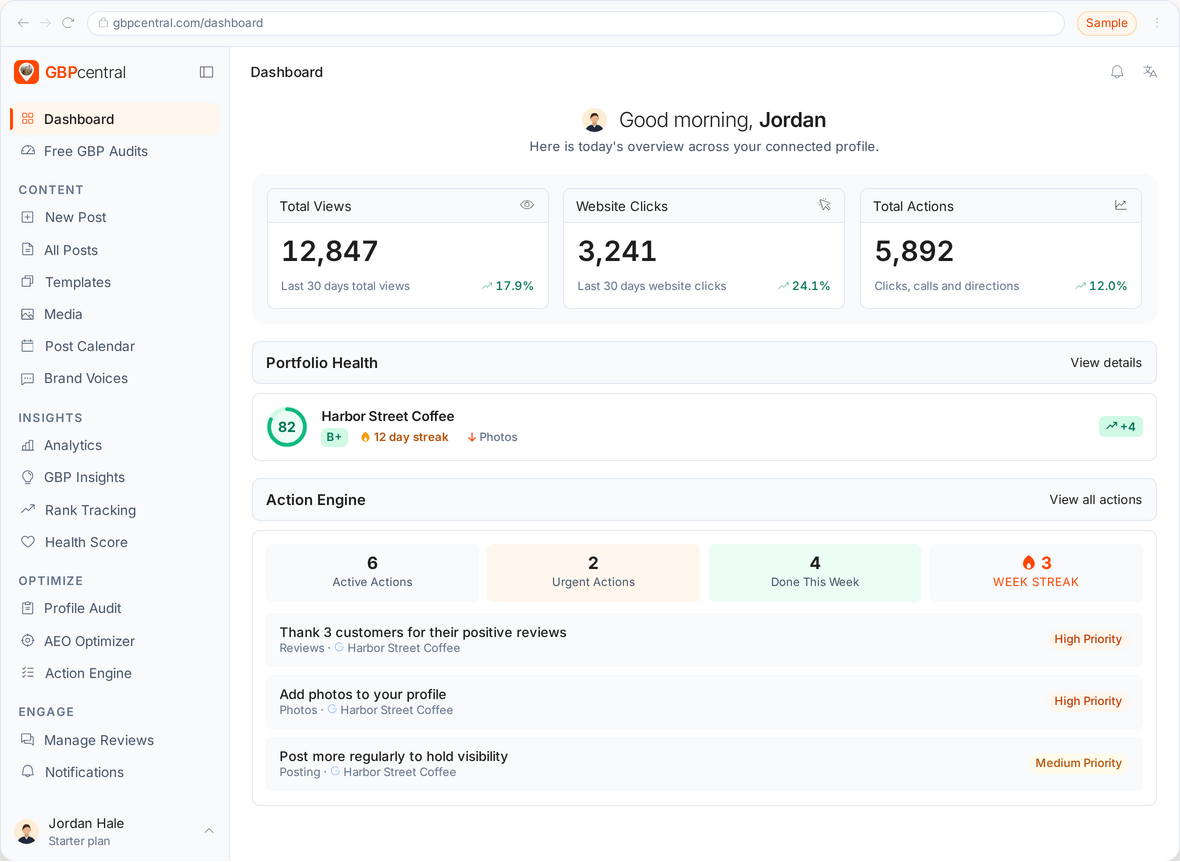Select the 4 Done This Week tile
The height and width of the screenshot is (862, 1180).
click(815, 573)
